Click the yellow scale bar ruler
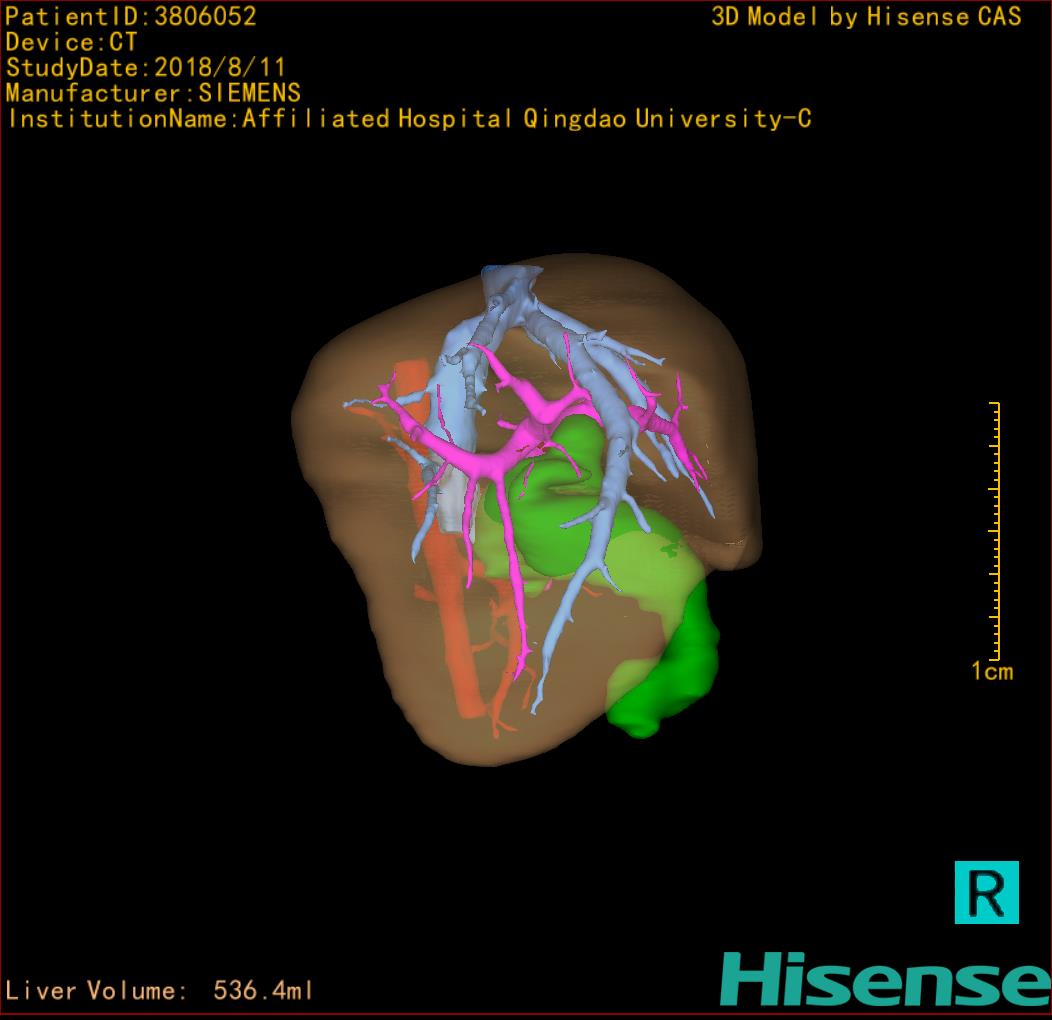 tap(996, 530)
